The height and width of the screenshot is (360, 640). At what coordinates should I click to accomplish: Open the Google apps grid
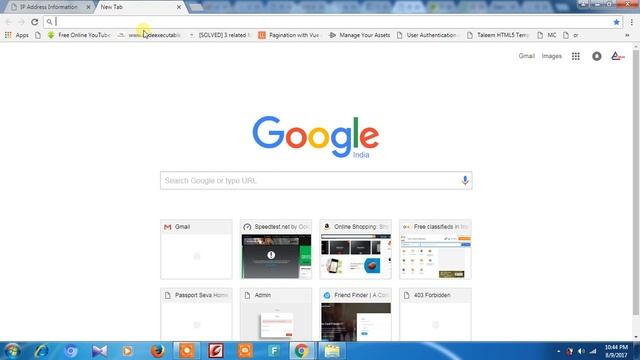pyautogui.click(x=576, y=56)
